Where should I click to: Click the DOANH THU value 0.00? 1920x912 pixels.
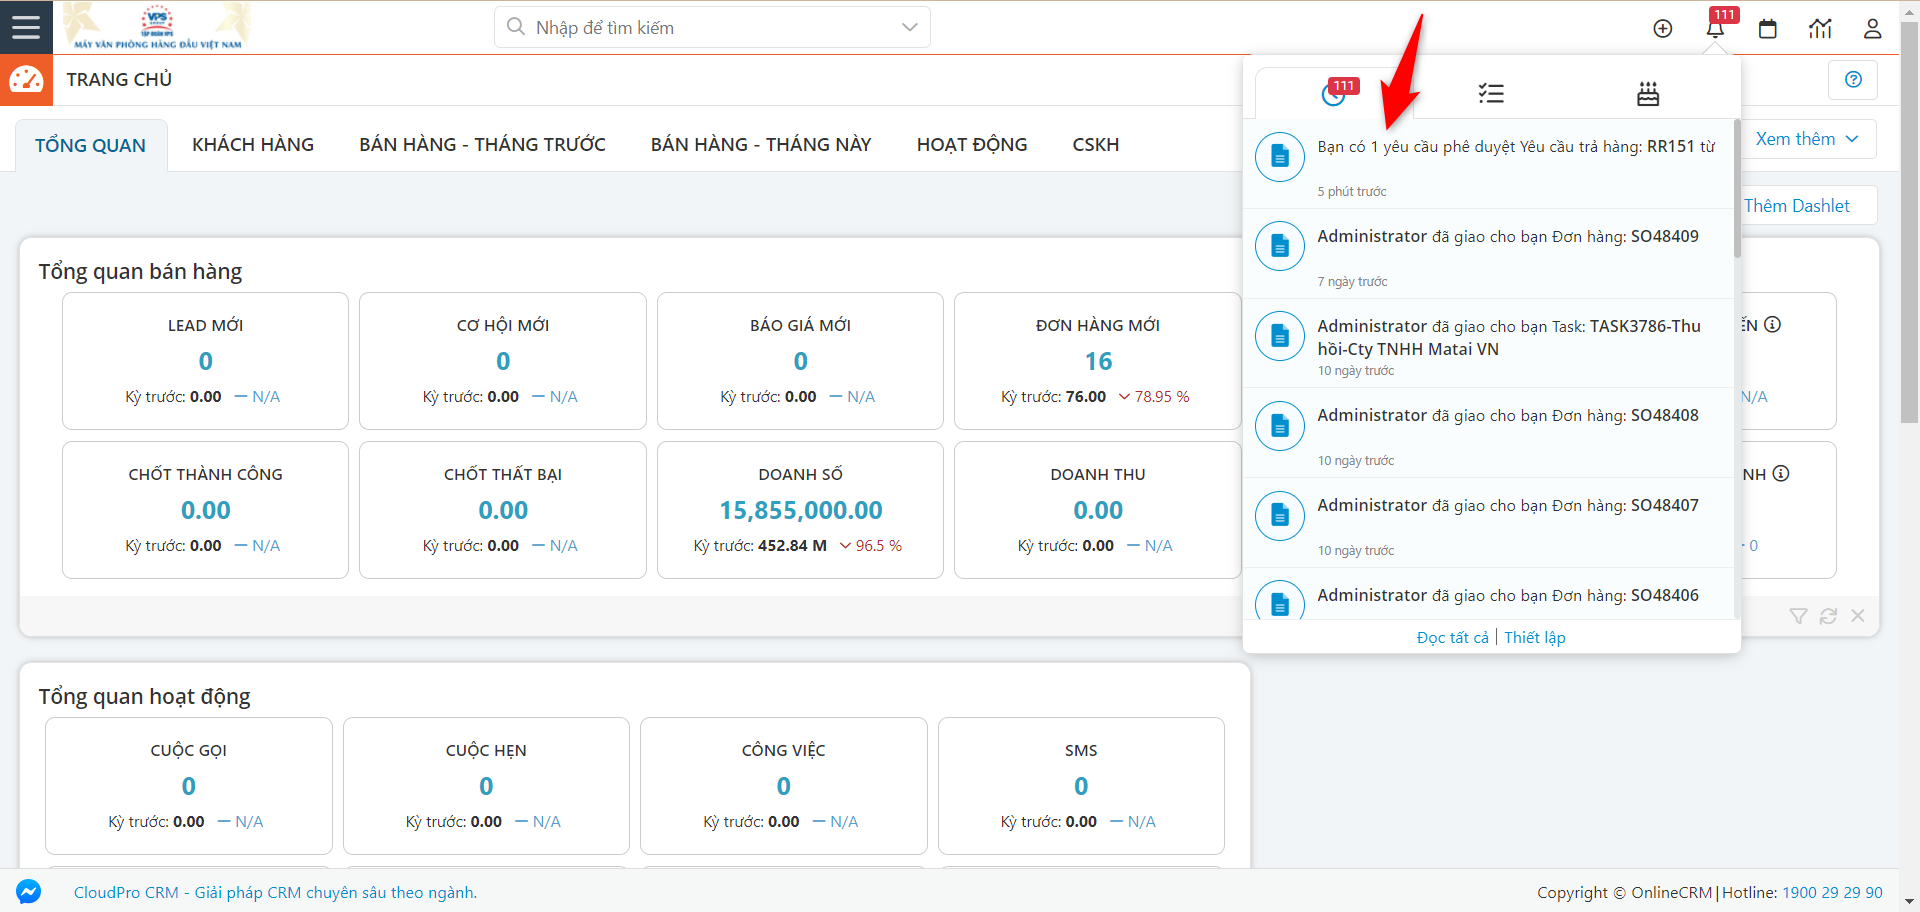pyautogui.click(x=1098, y=510)
